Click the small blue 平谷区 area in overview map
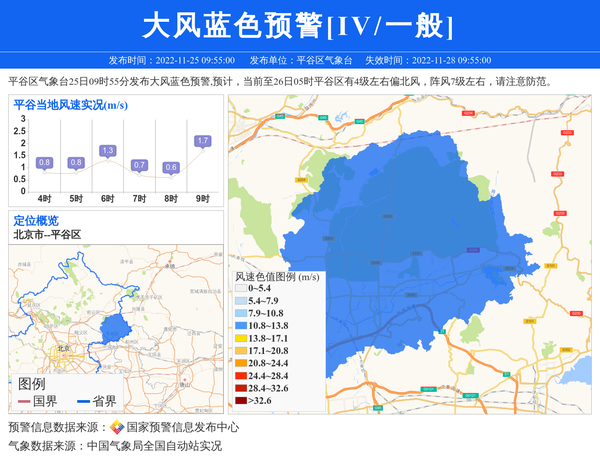Image resolution: width=600 pixels, height=471 pixels. 117,327
